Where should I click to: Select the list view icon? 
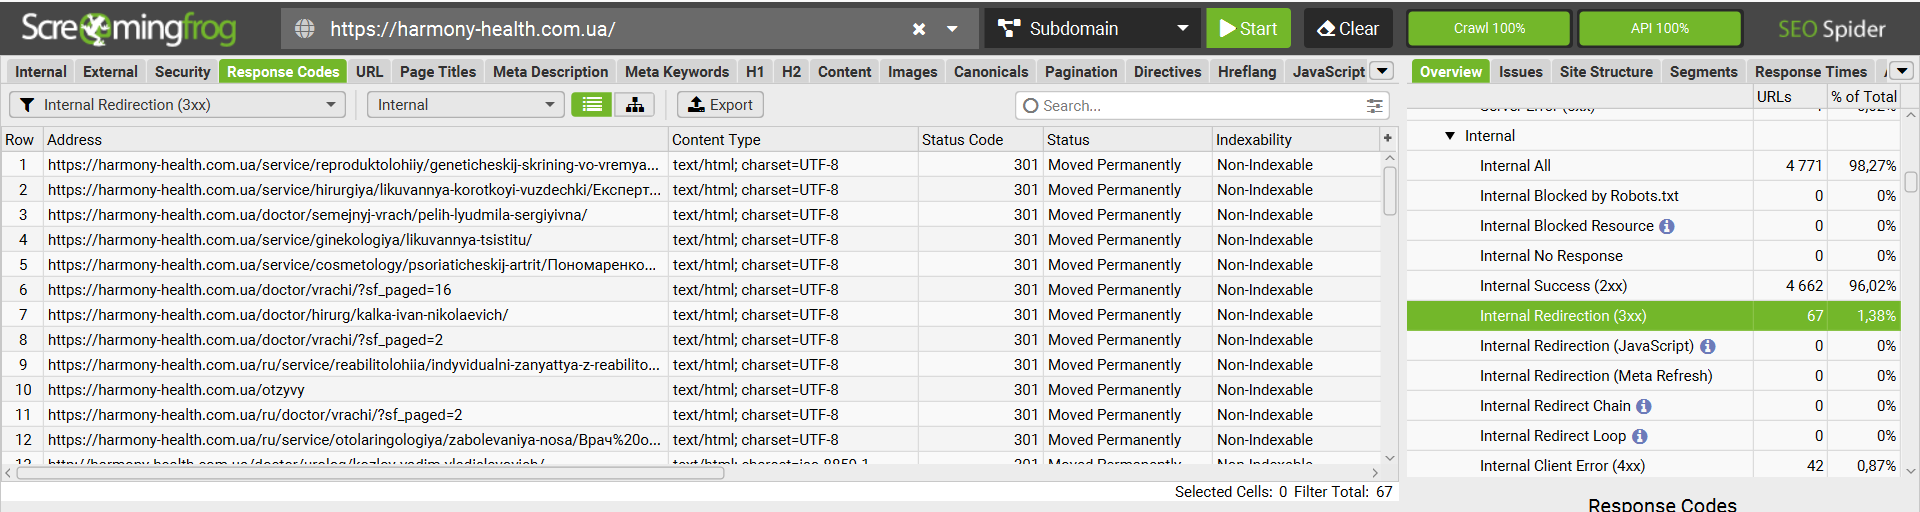[592, 105]
